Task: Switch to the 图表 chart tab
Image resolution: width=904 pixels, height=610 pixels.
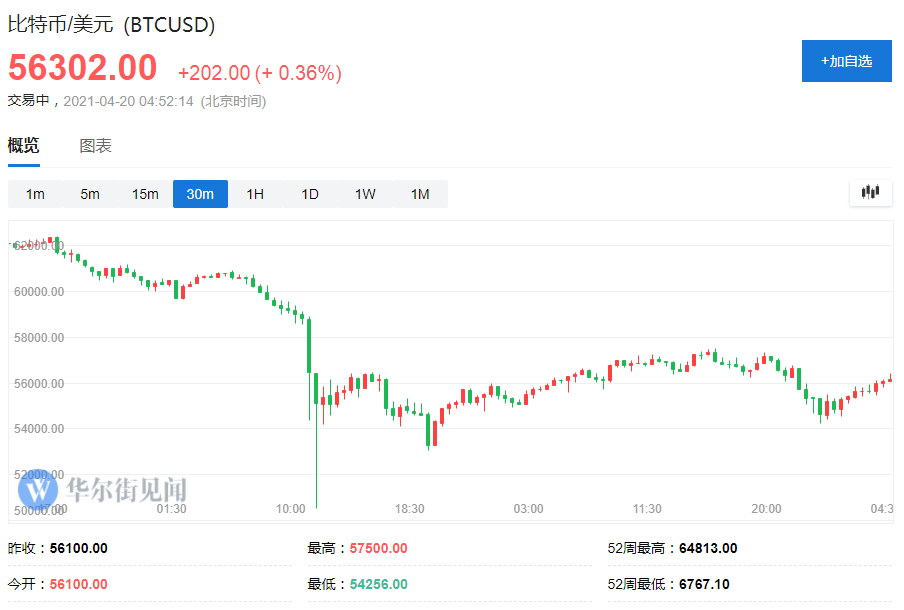Action: point(94,145)
